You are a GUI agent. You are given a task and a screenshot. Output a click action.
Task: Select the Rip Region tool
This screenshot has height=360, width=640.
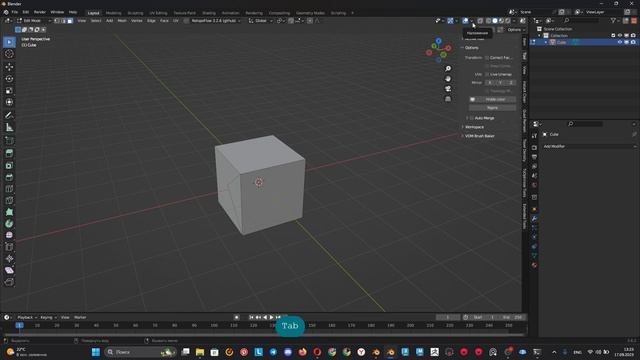[x=9, y=282]
